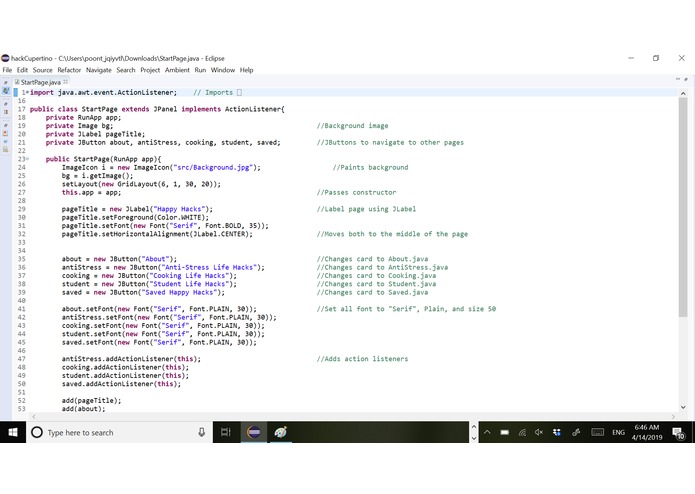Open the Paint app in taskbar

click(280, 432)
